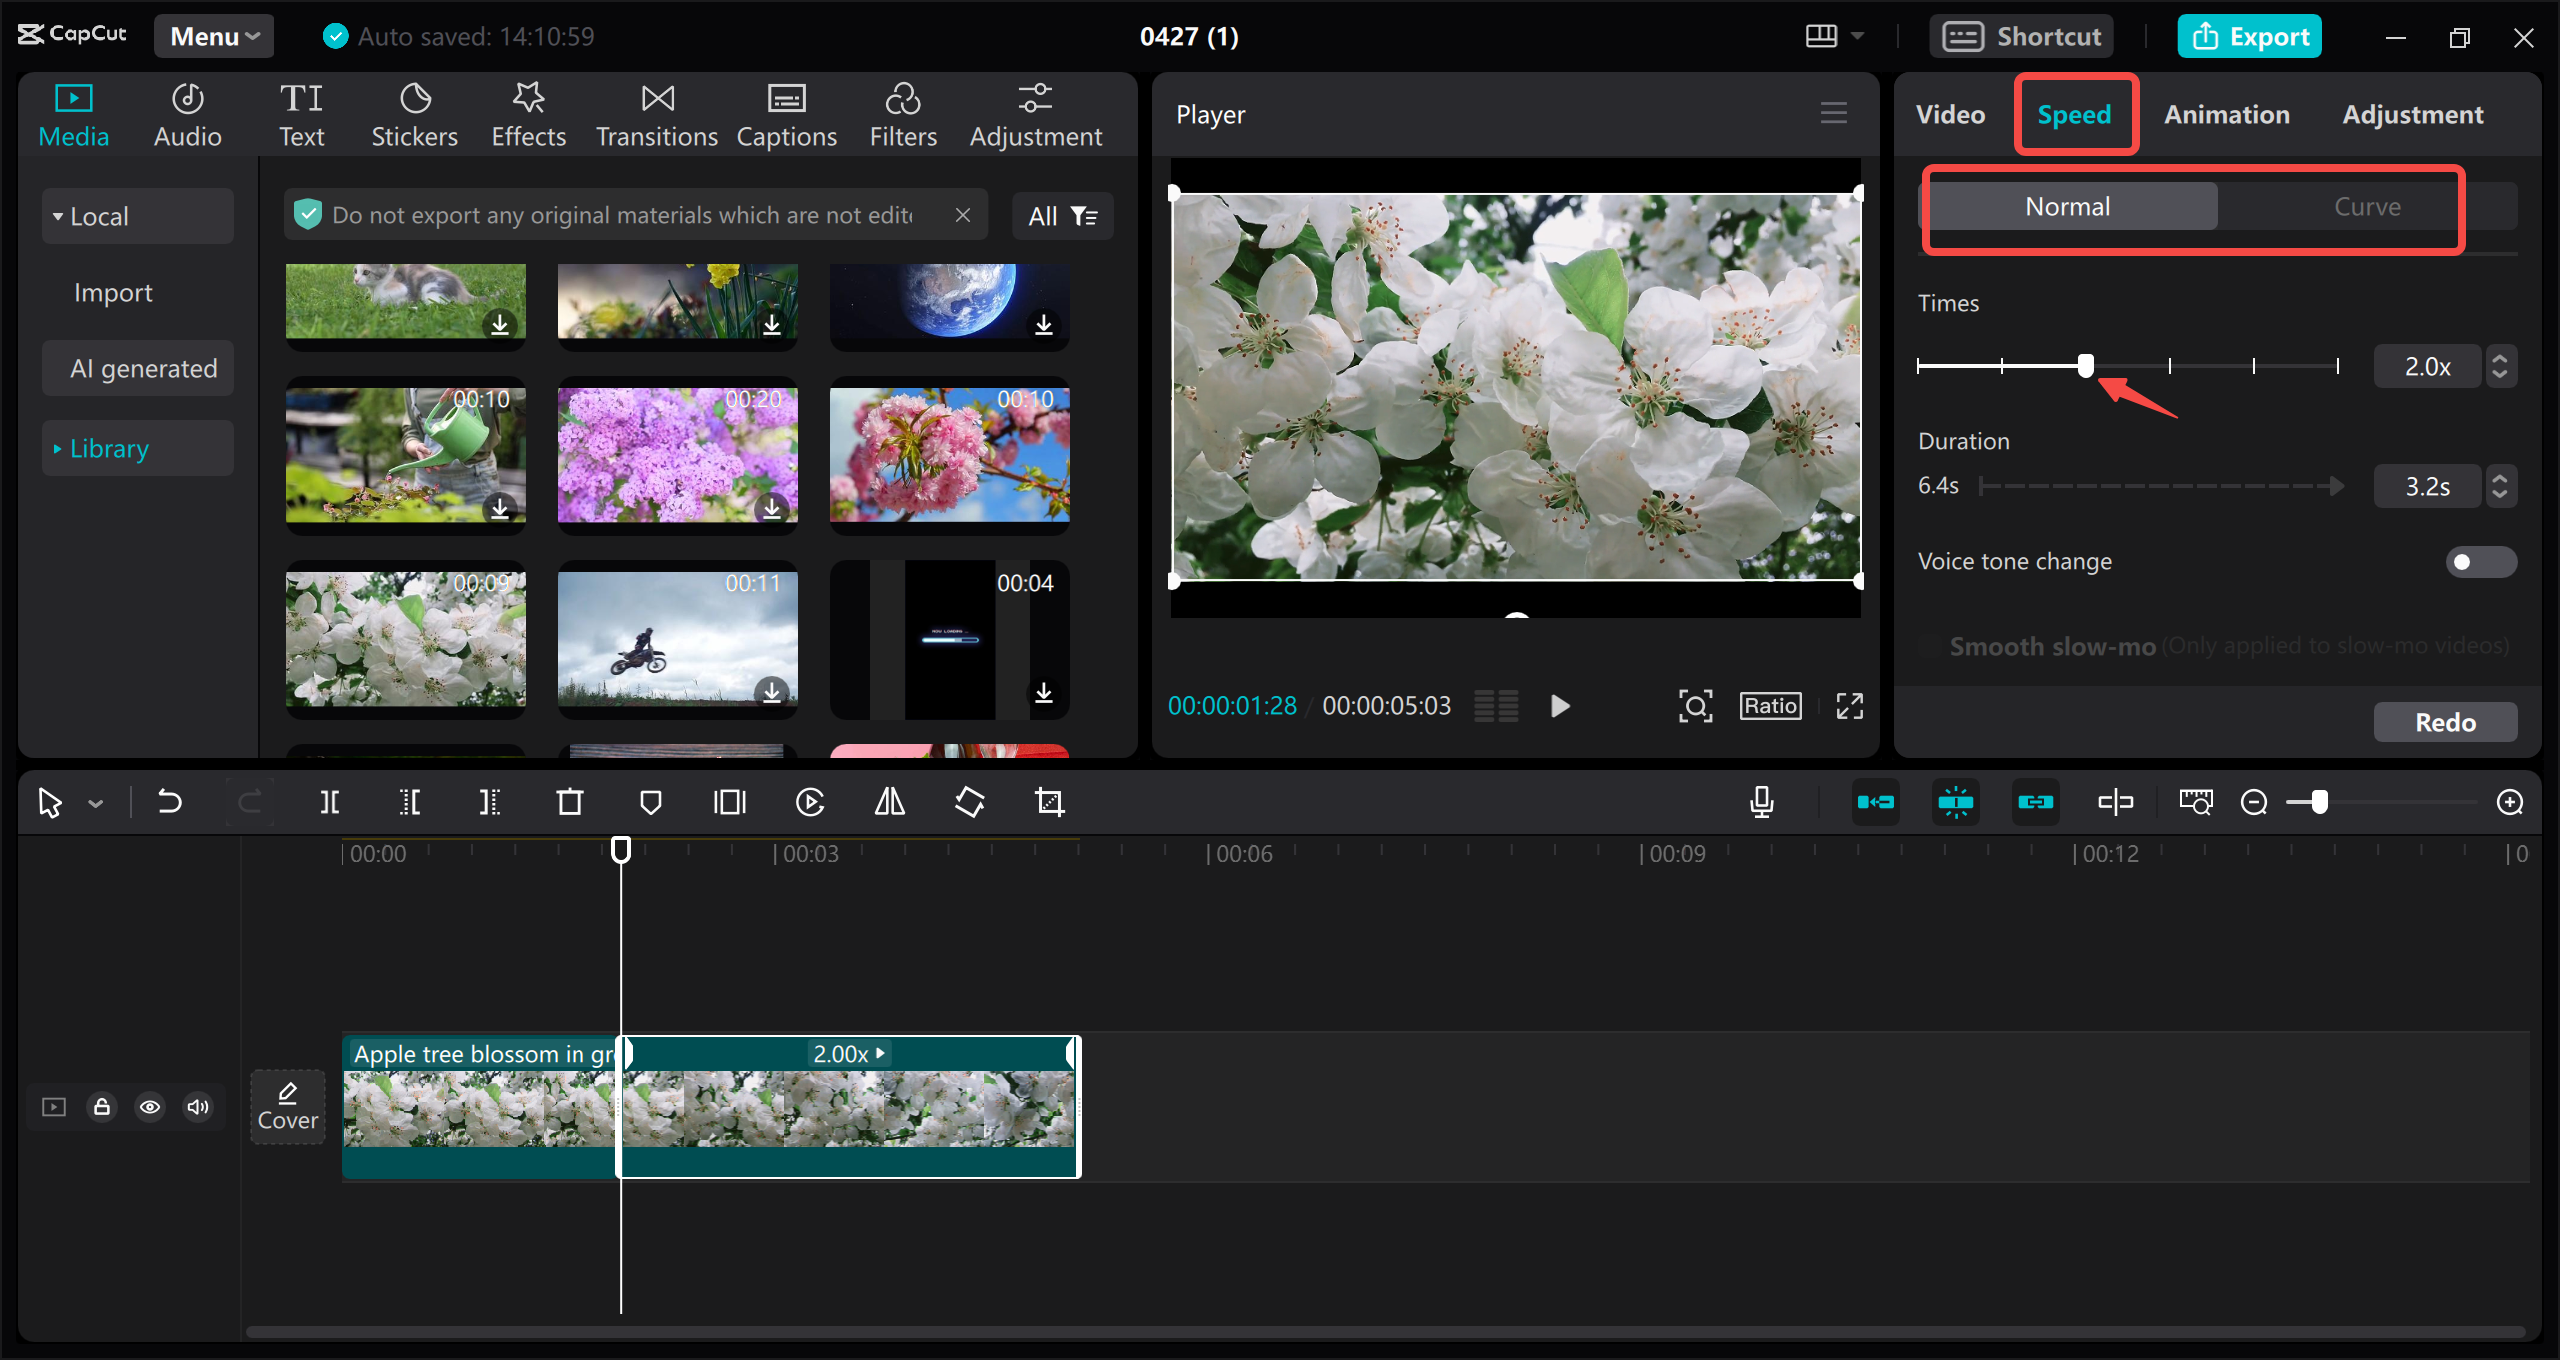
Task: Click the Delete right (trim end) icon
Action: [x=489, y=802]
